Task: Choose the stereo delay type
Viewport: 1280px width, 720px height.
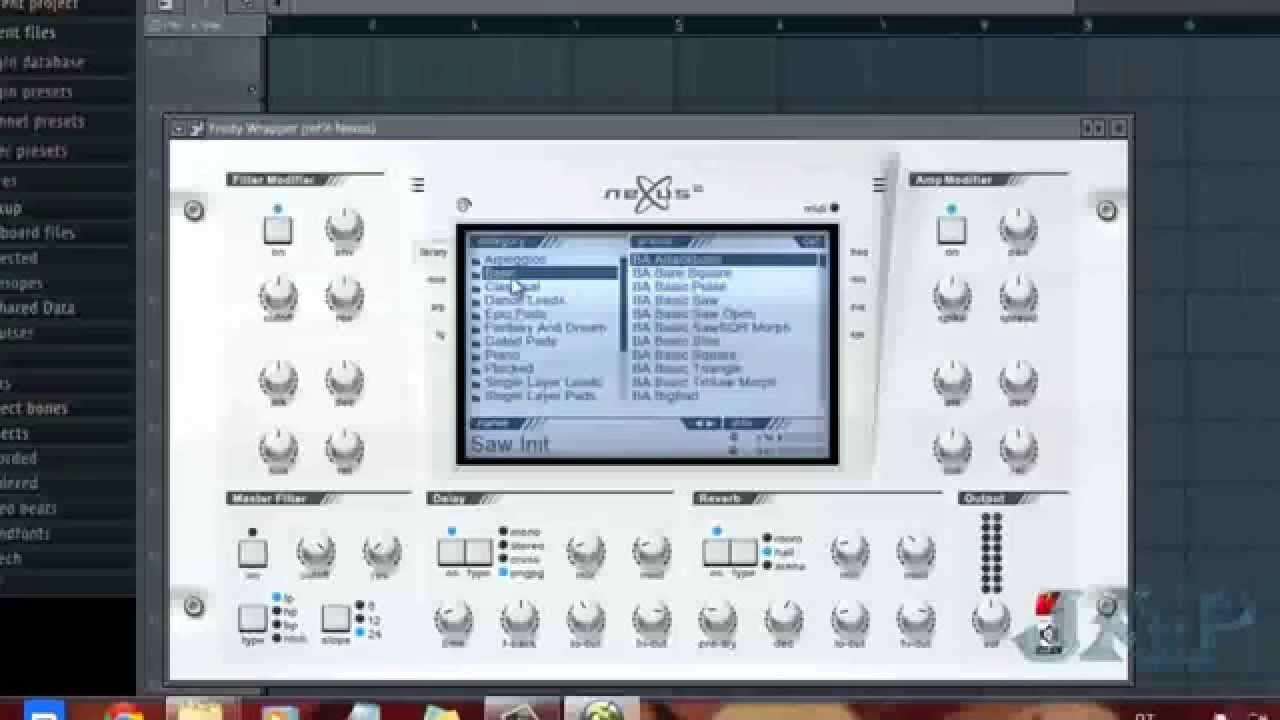Action: coord(522,546)
